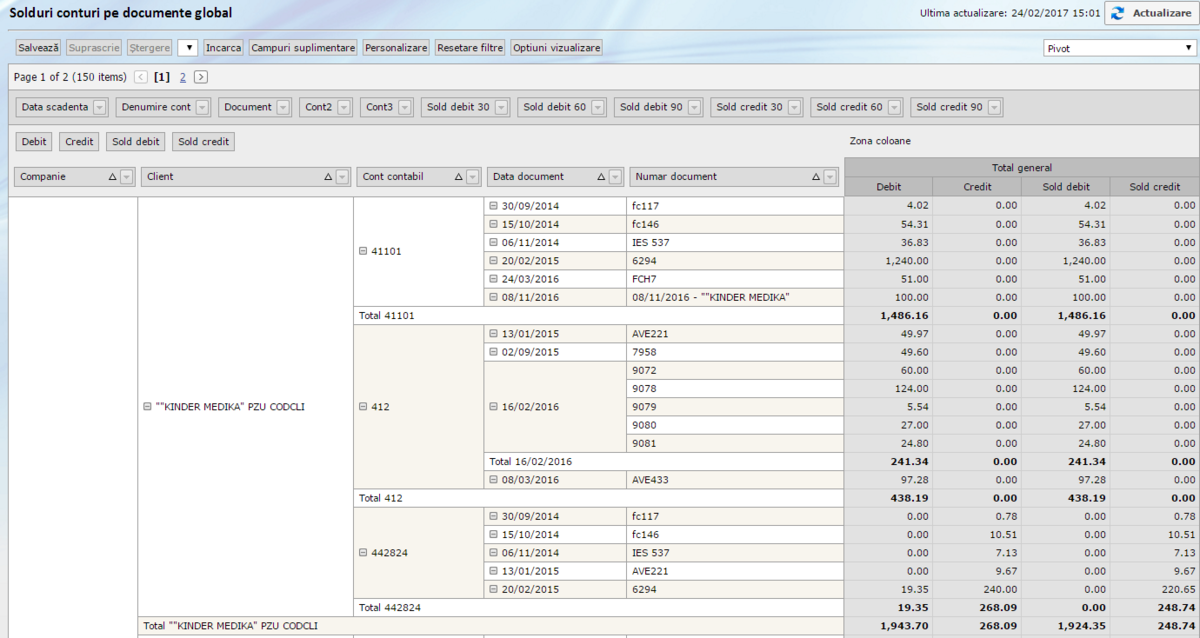Open filter icon on Numar document header
Viewport: 1200px width, 638px height.
coord(829,177)
